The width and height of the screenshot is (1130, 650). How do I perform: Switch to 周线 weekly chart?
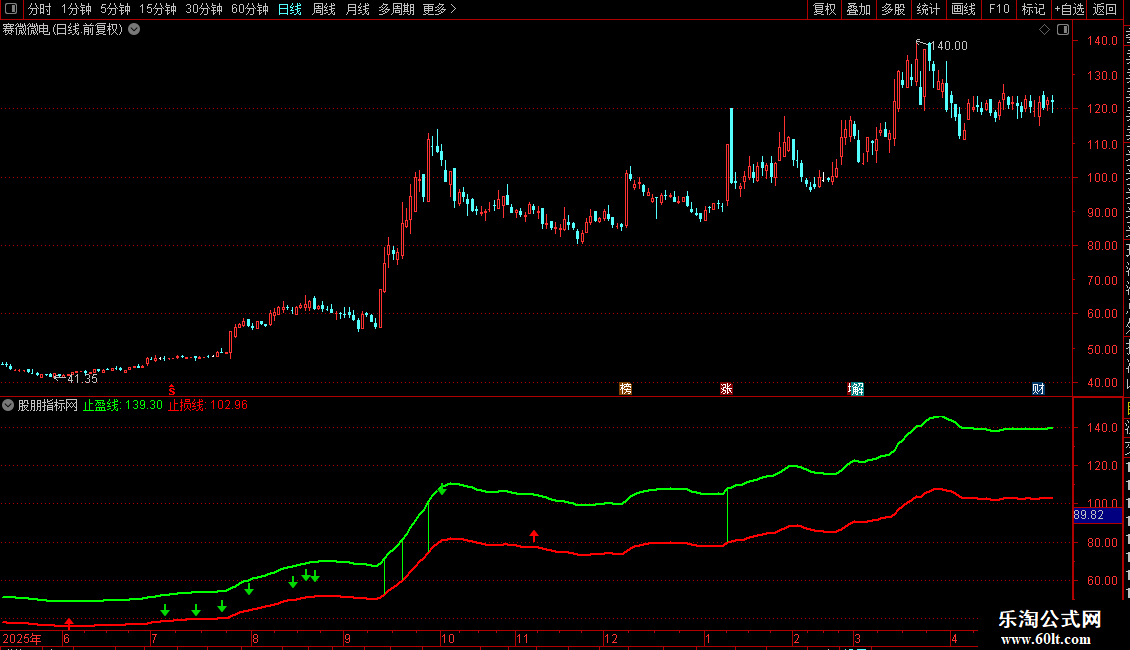324,9
